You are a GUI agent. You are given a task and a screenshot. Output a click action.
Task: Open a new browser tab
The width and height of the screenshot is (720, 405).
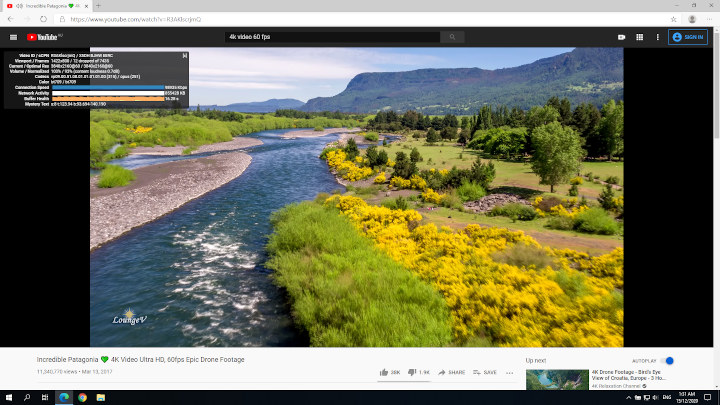pyautogui.click(x=98, y=6)
